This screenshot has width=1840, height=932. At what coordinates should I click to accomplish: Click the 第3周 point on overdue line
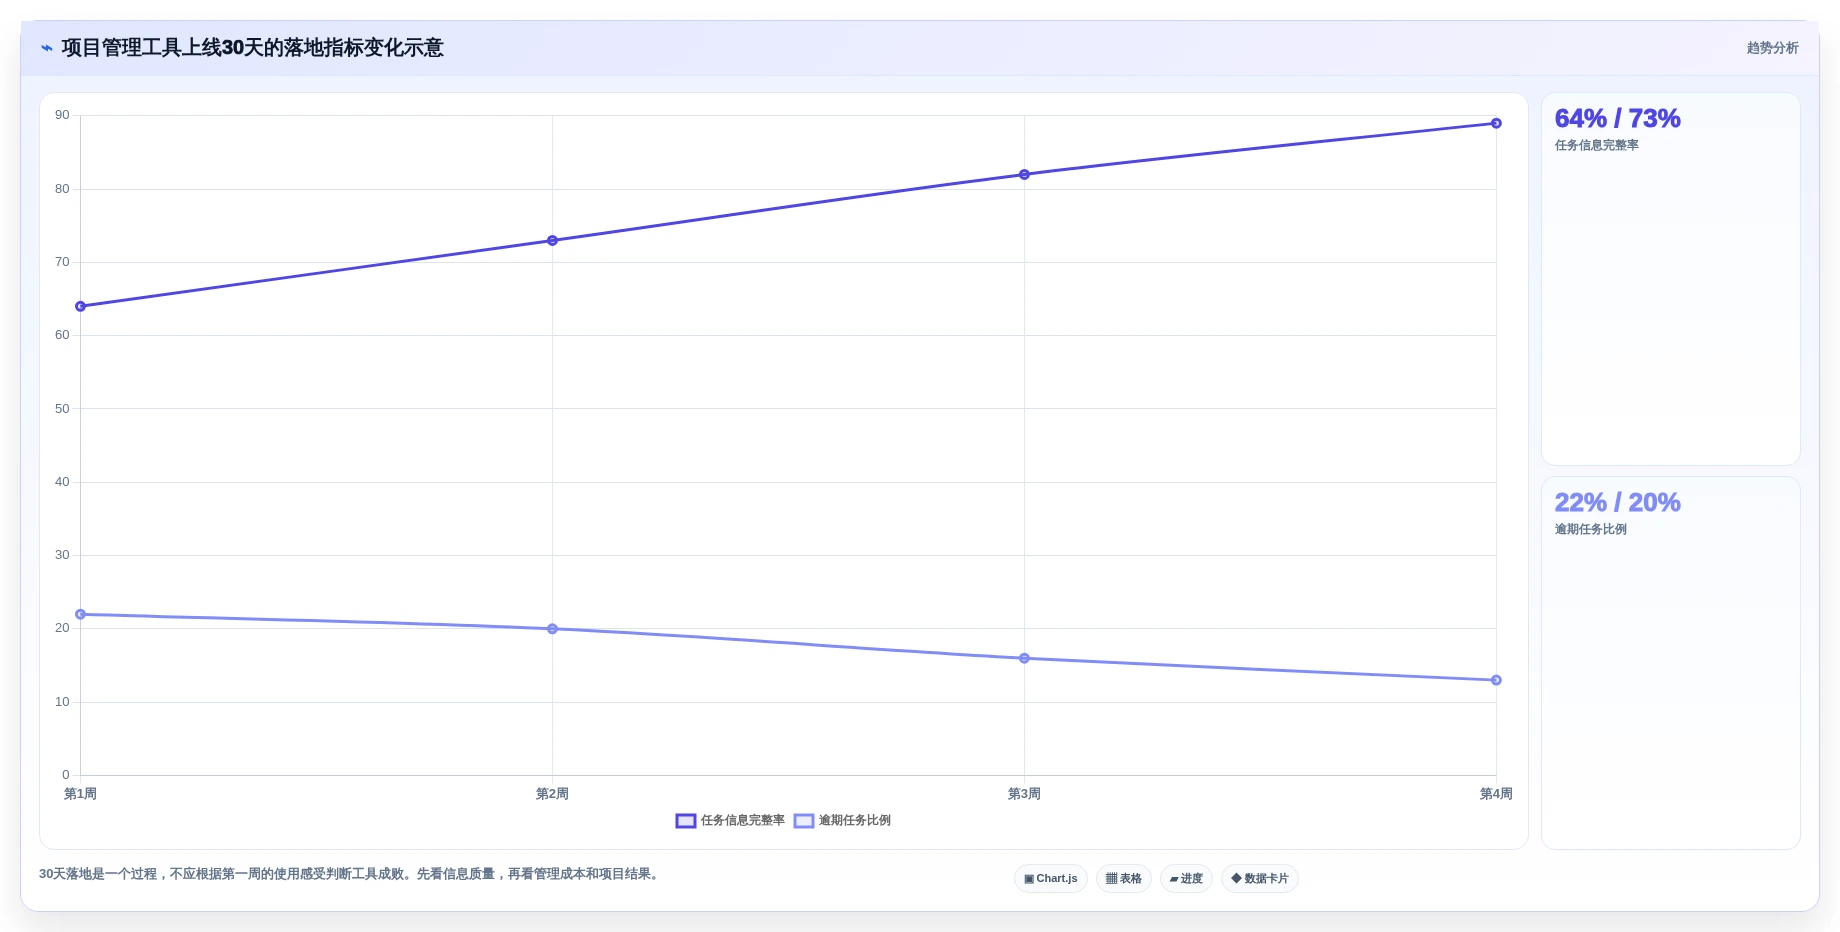[x=1024, y=659]
